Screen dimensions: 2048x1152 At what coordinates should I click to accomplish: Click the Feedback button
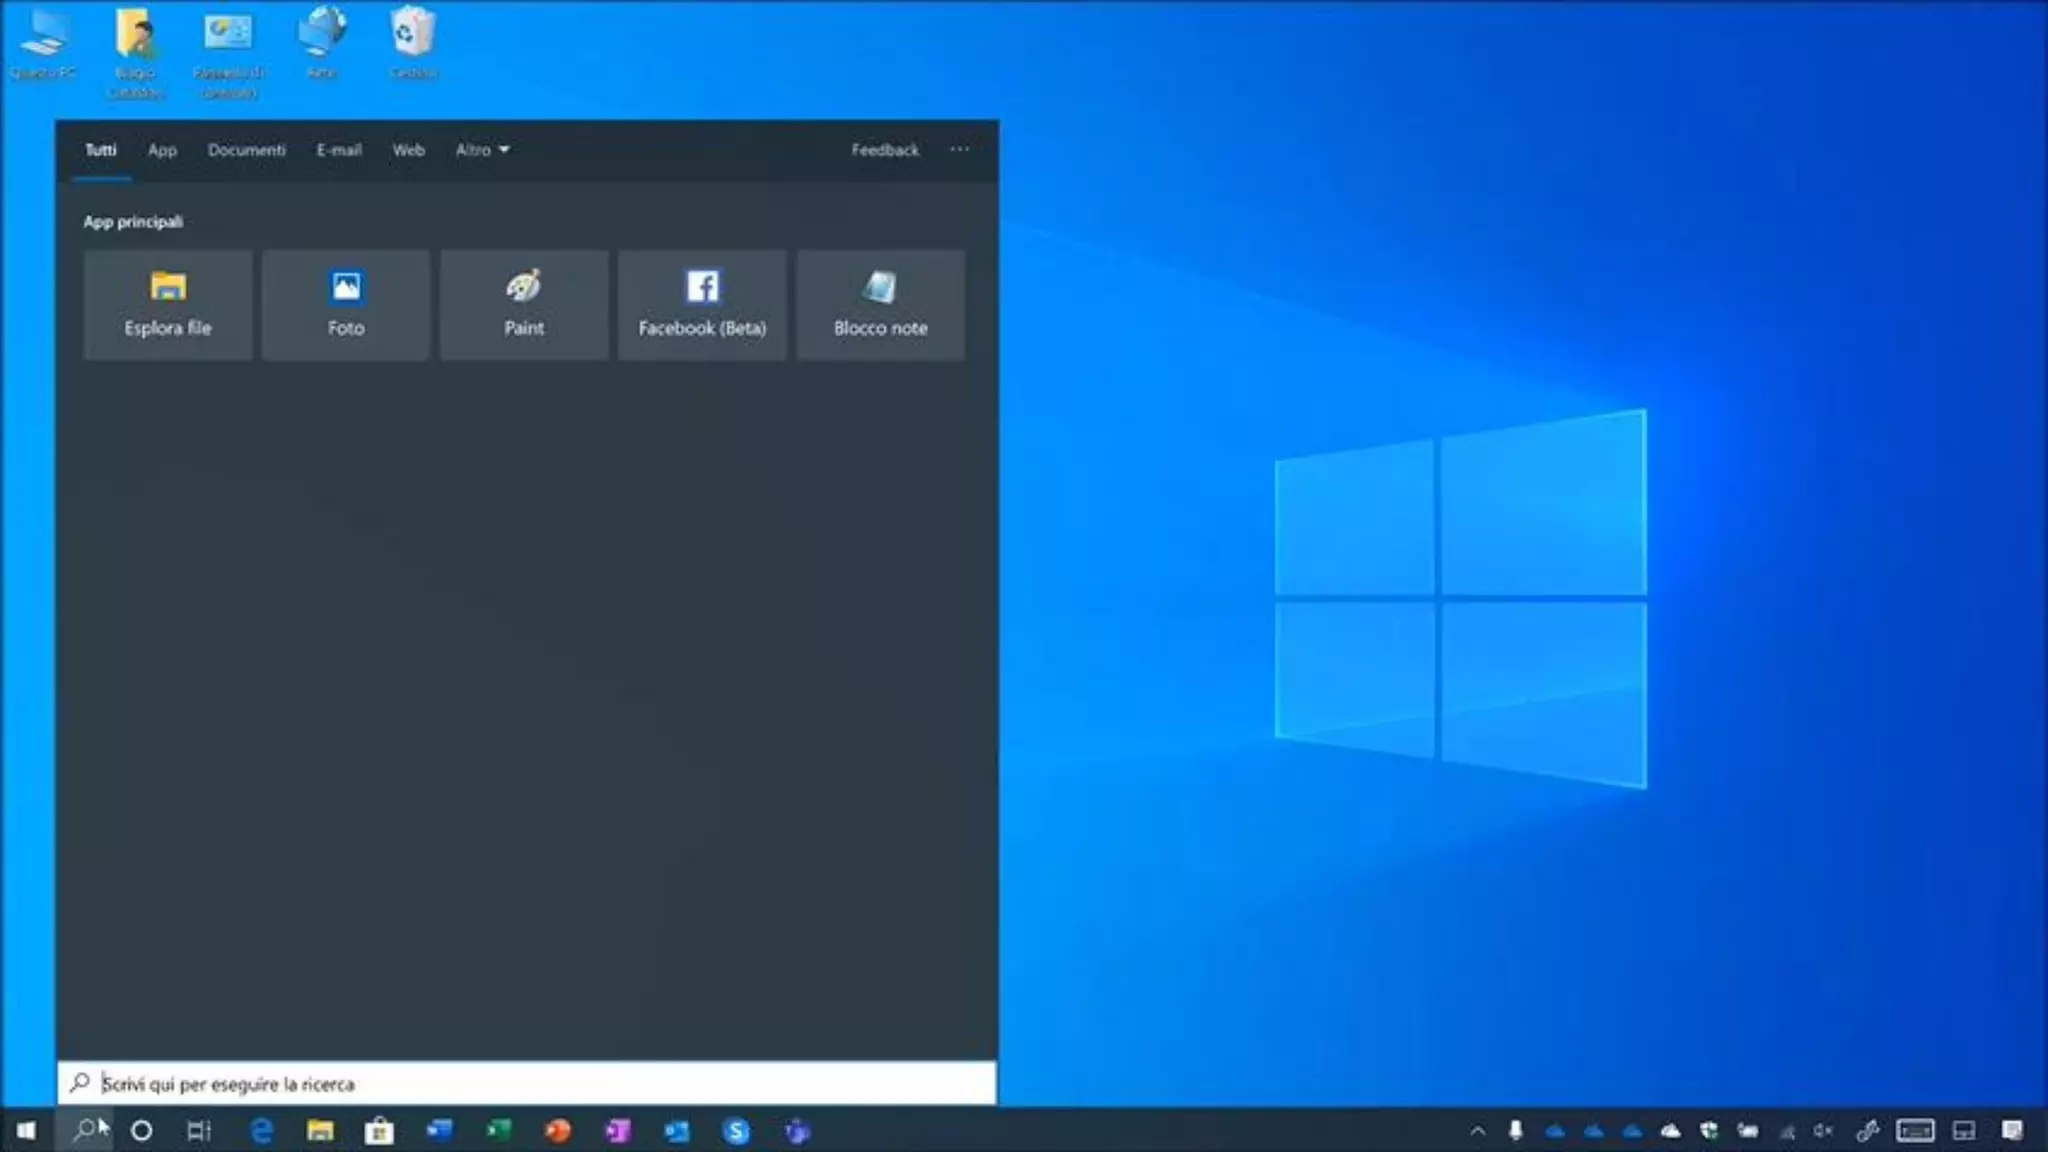[x=884, y=150]
